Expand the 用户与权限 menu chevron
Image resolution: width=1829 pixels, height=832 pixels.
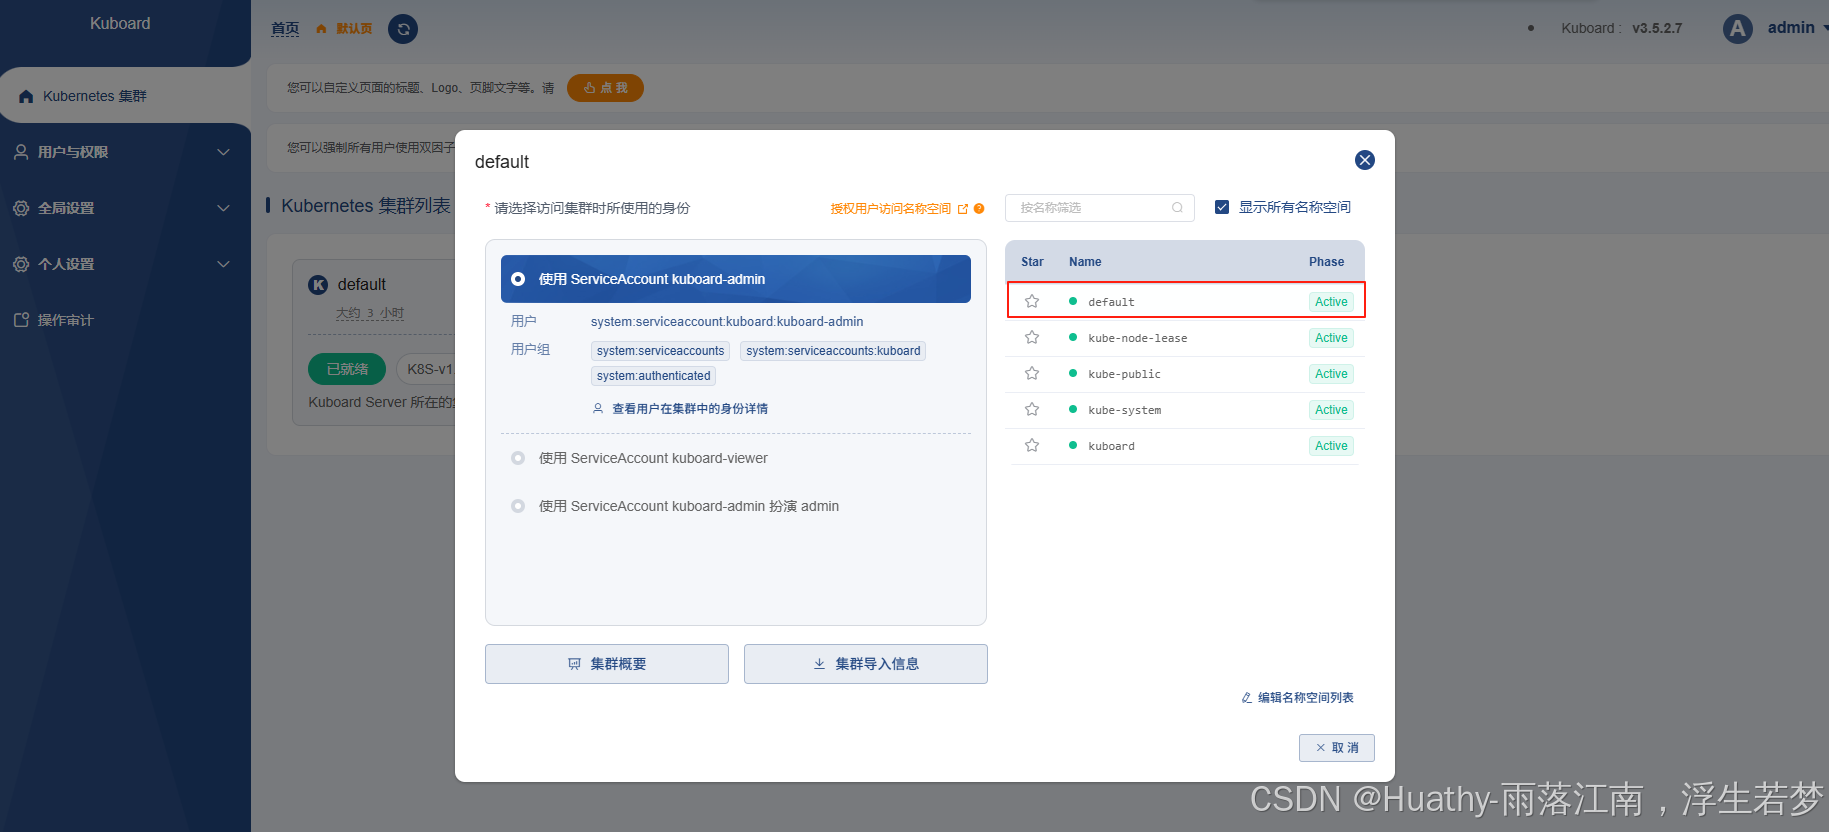[x=224, y=152]
